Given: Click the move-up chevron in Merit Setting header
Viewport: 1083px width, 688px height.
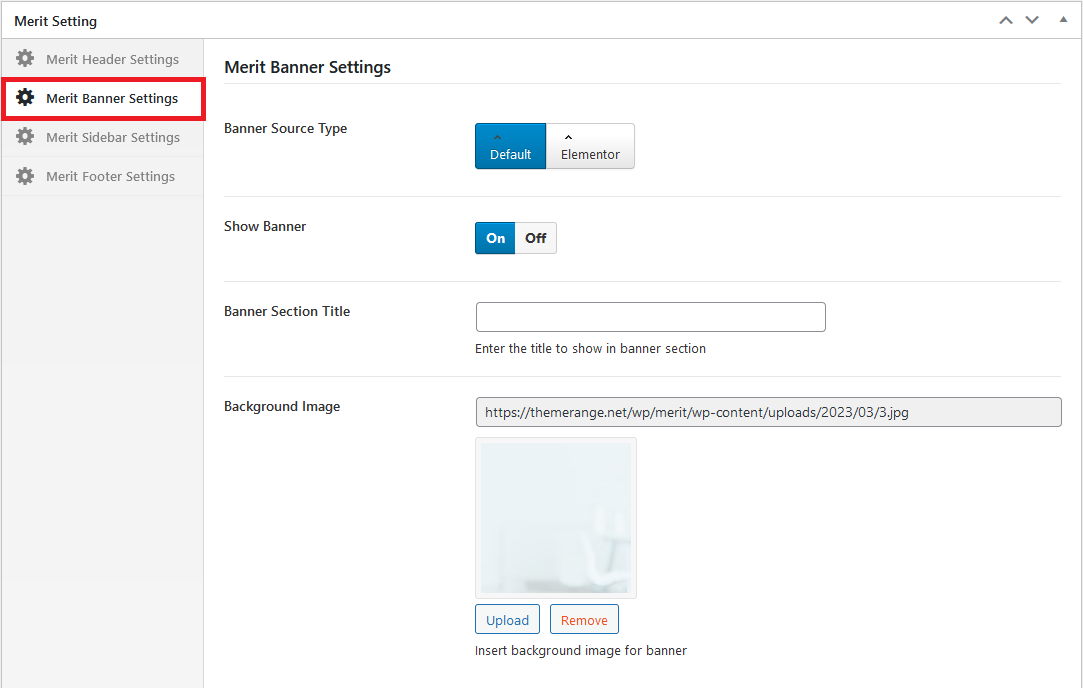Looking at the screenshot, I should tap(1006, 21).
